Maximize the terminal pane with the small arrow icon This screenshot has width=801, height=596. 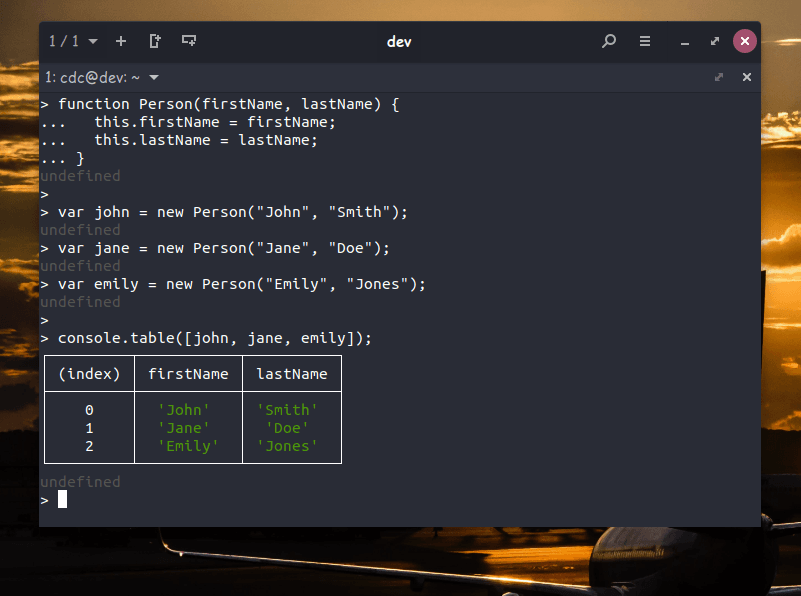[x=719, y=77]
